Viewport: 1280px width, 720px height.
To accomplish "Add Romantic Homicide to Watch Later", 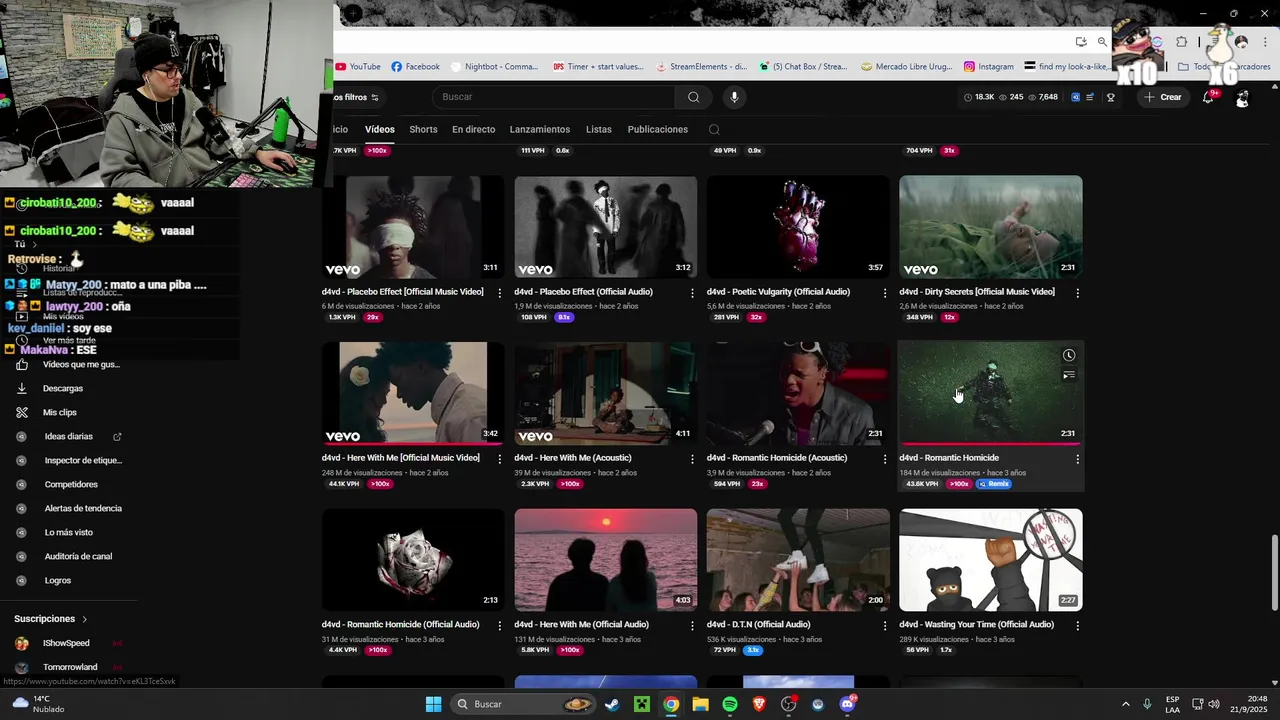I will click(1069, 355).
